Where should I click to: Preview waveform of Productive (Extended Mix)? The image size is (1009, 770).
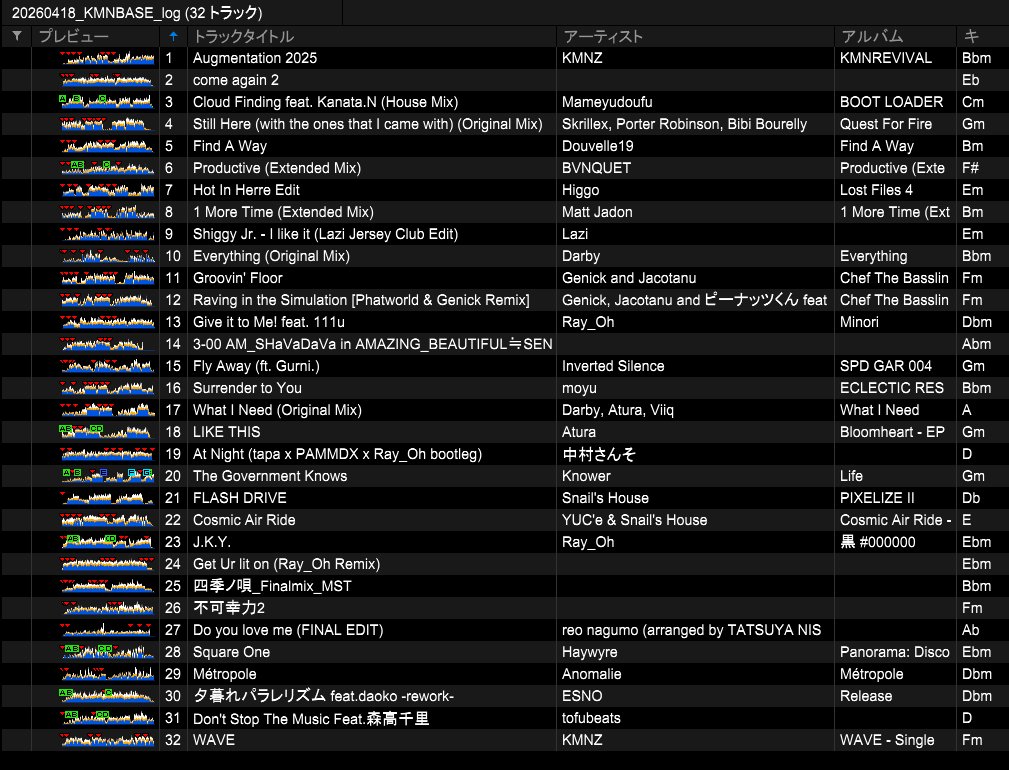[x=107, y=168]
